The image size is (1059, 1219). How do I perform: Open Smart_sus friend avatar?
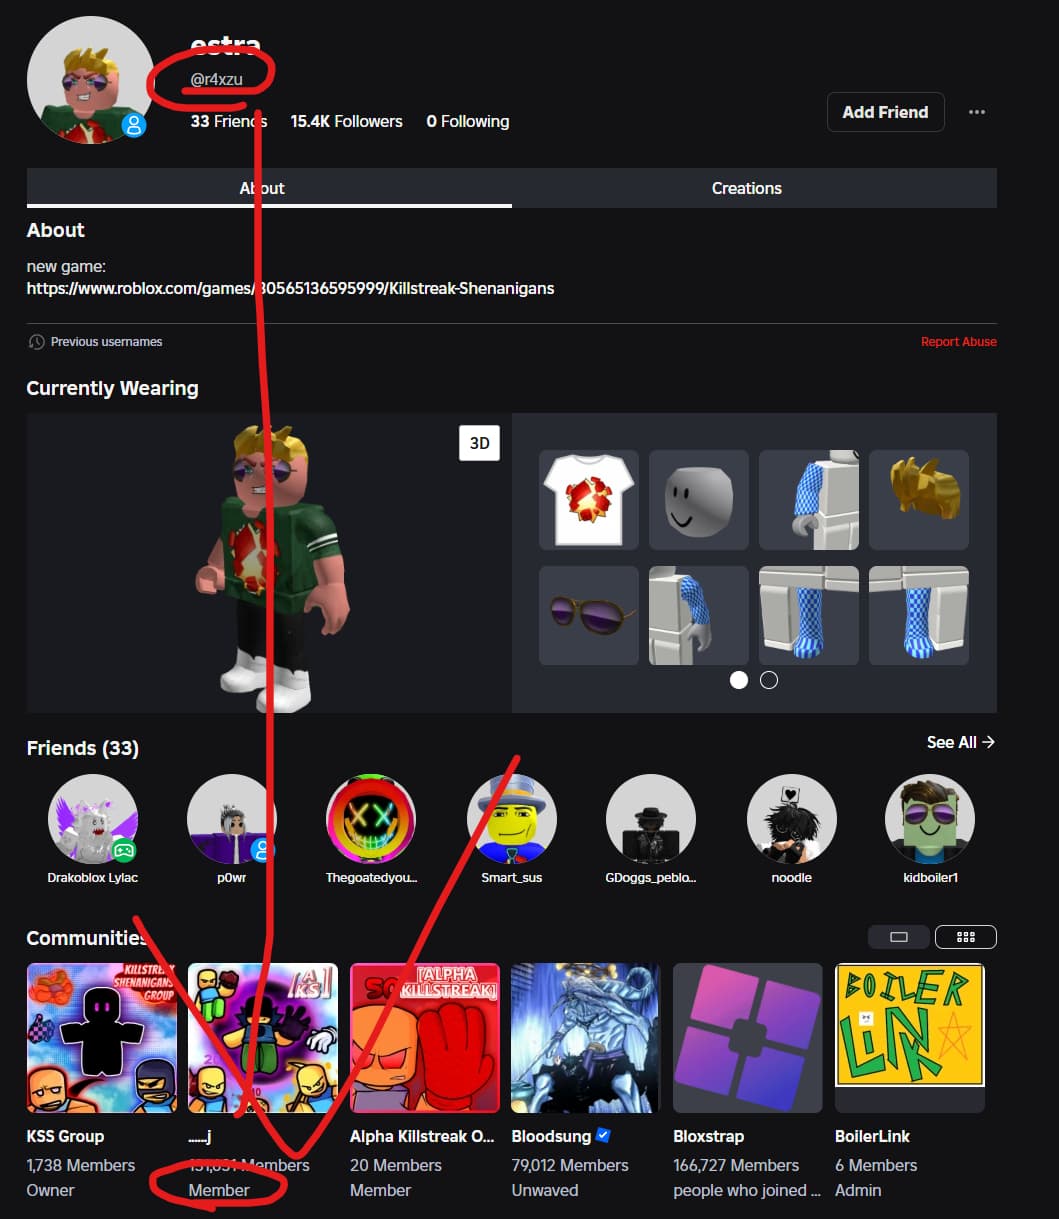pyautogui.click(x=511, y=819)
